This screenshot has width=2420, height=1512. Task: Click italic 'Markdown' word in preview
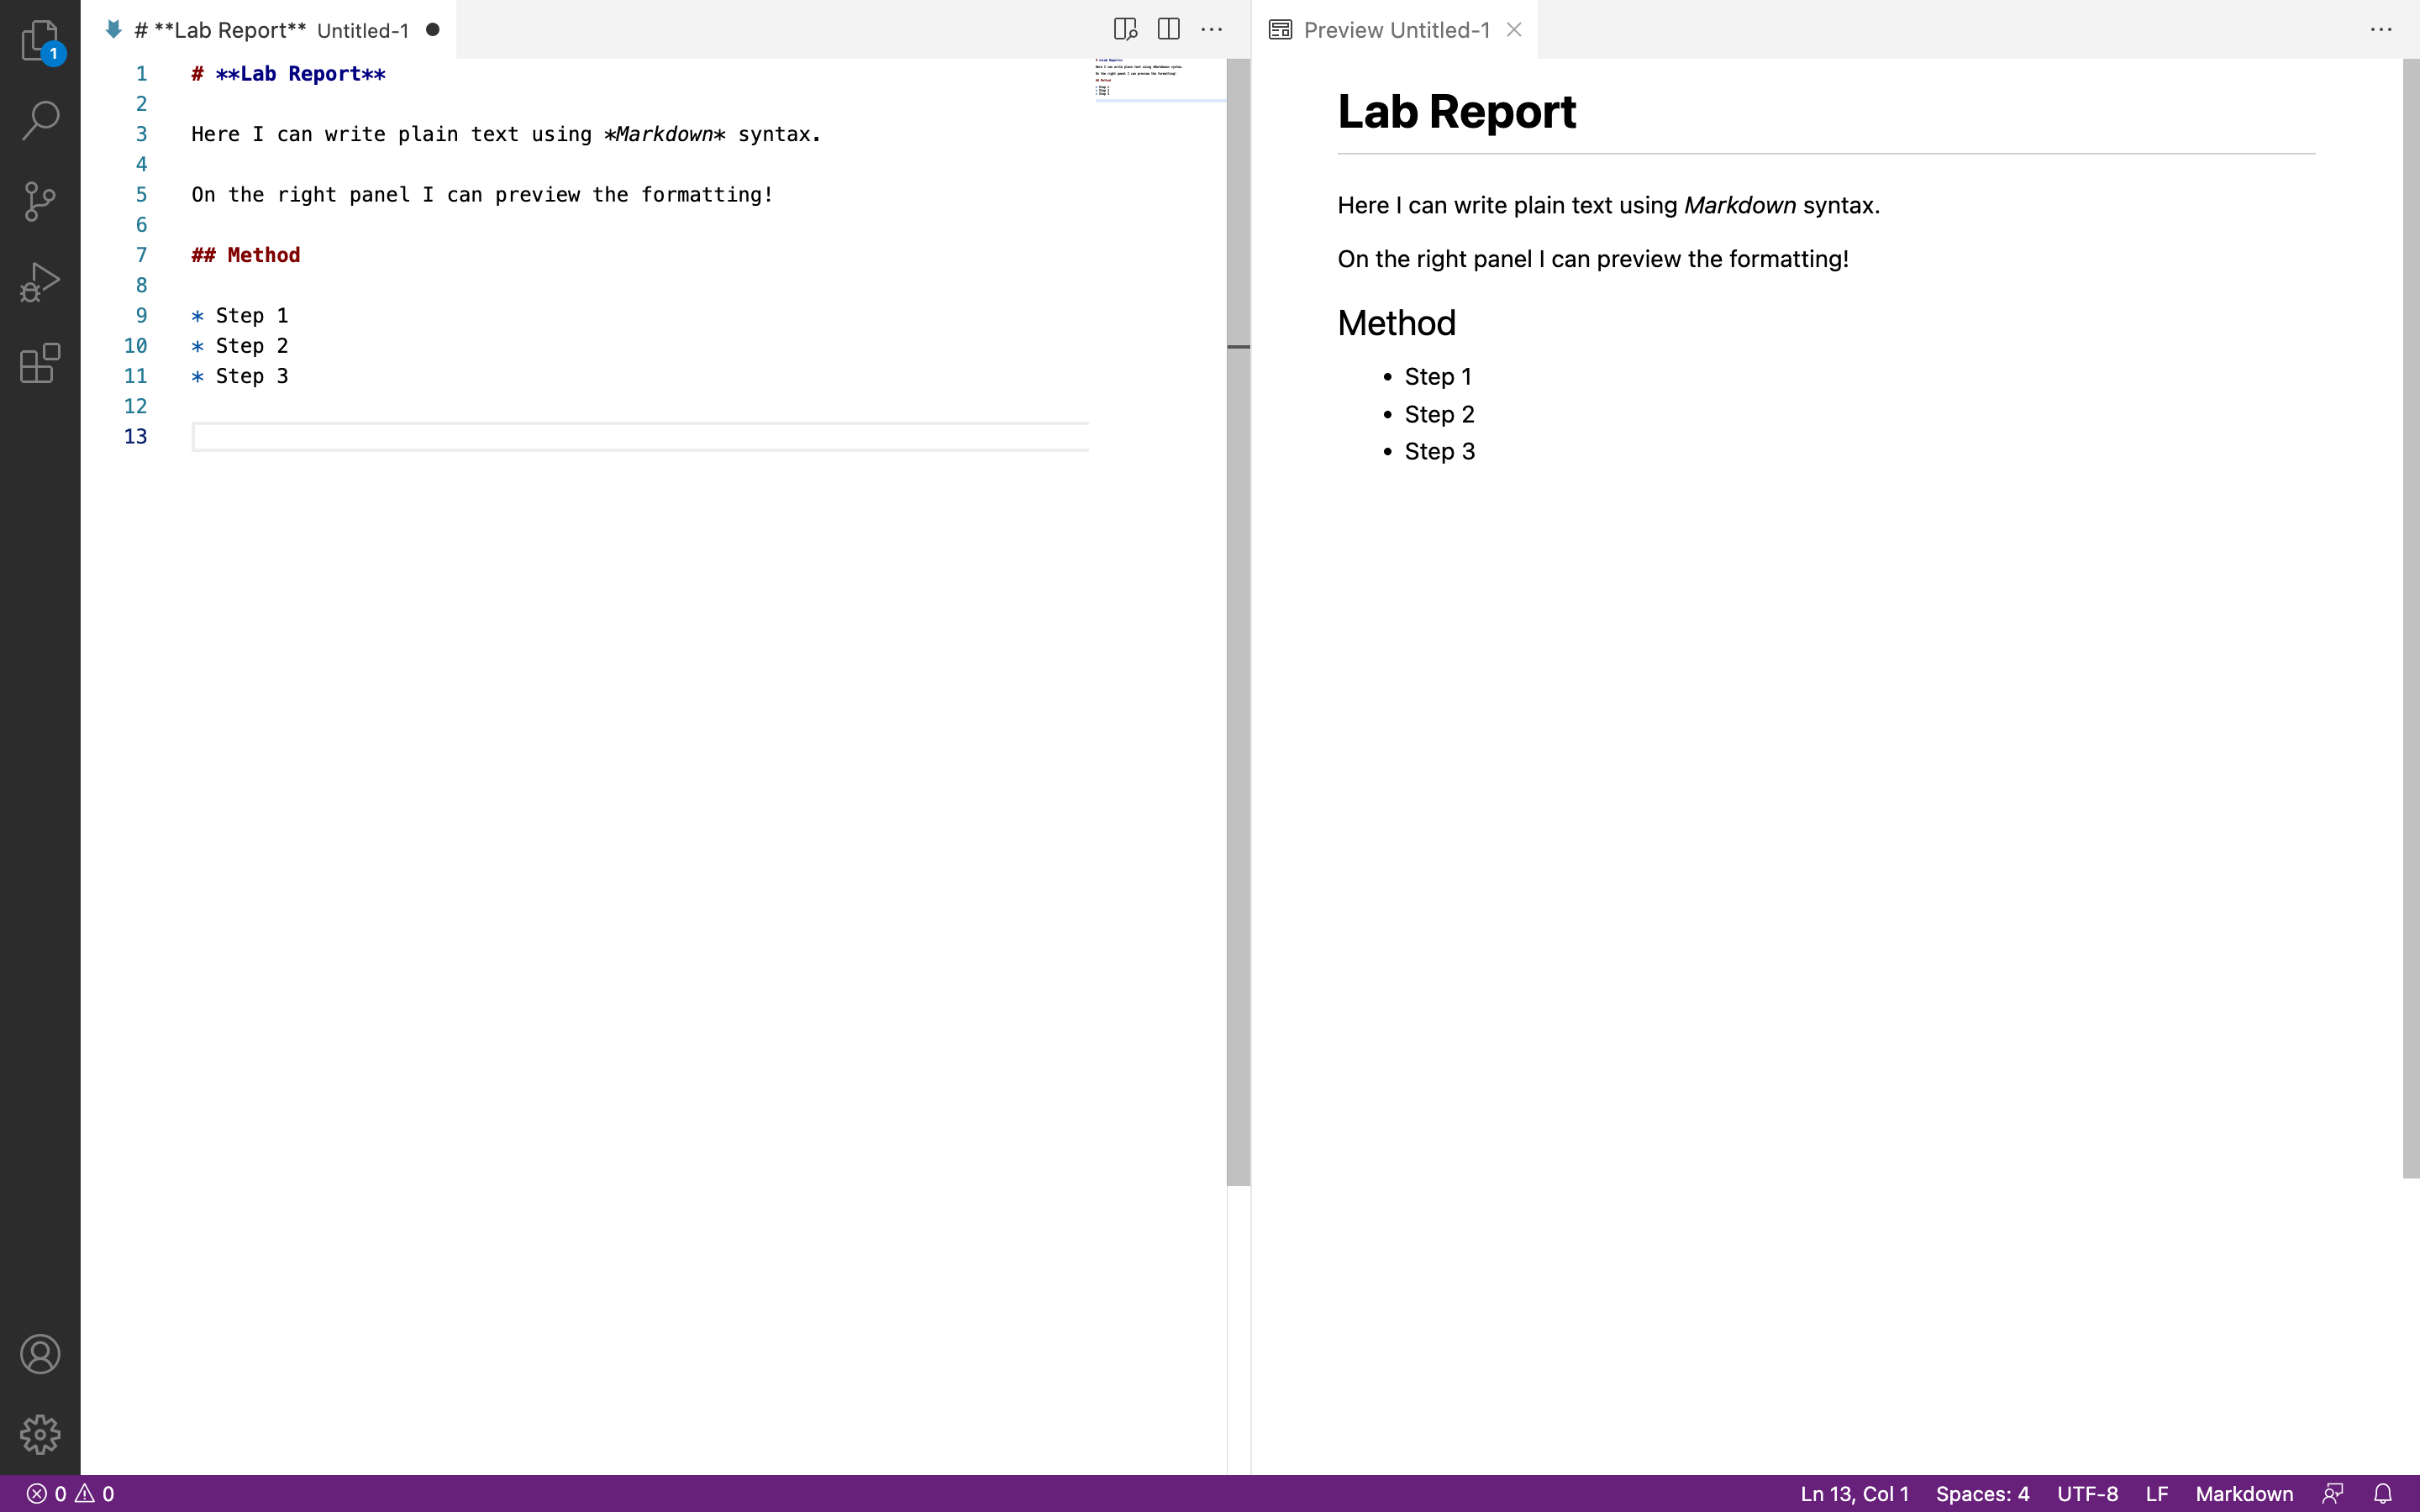1740,205
